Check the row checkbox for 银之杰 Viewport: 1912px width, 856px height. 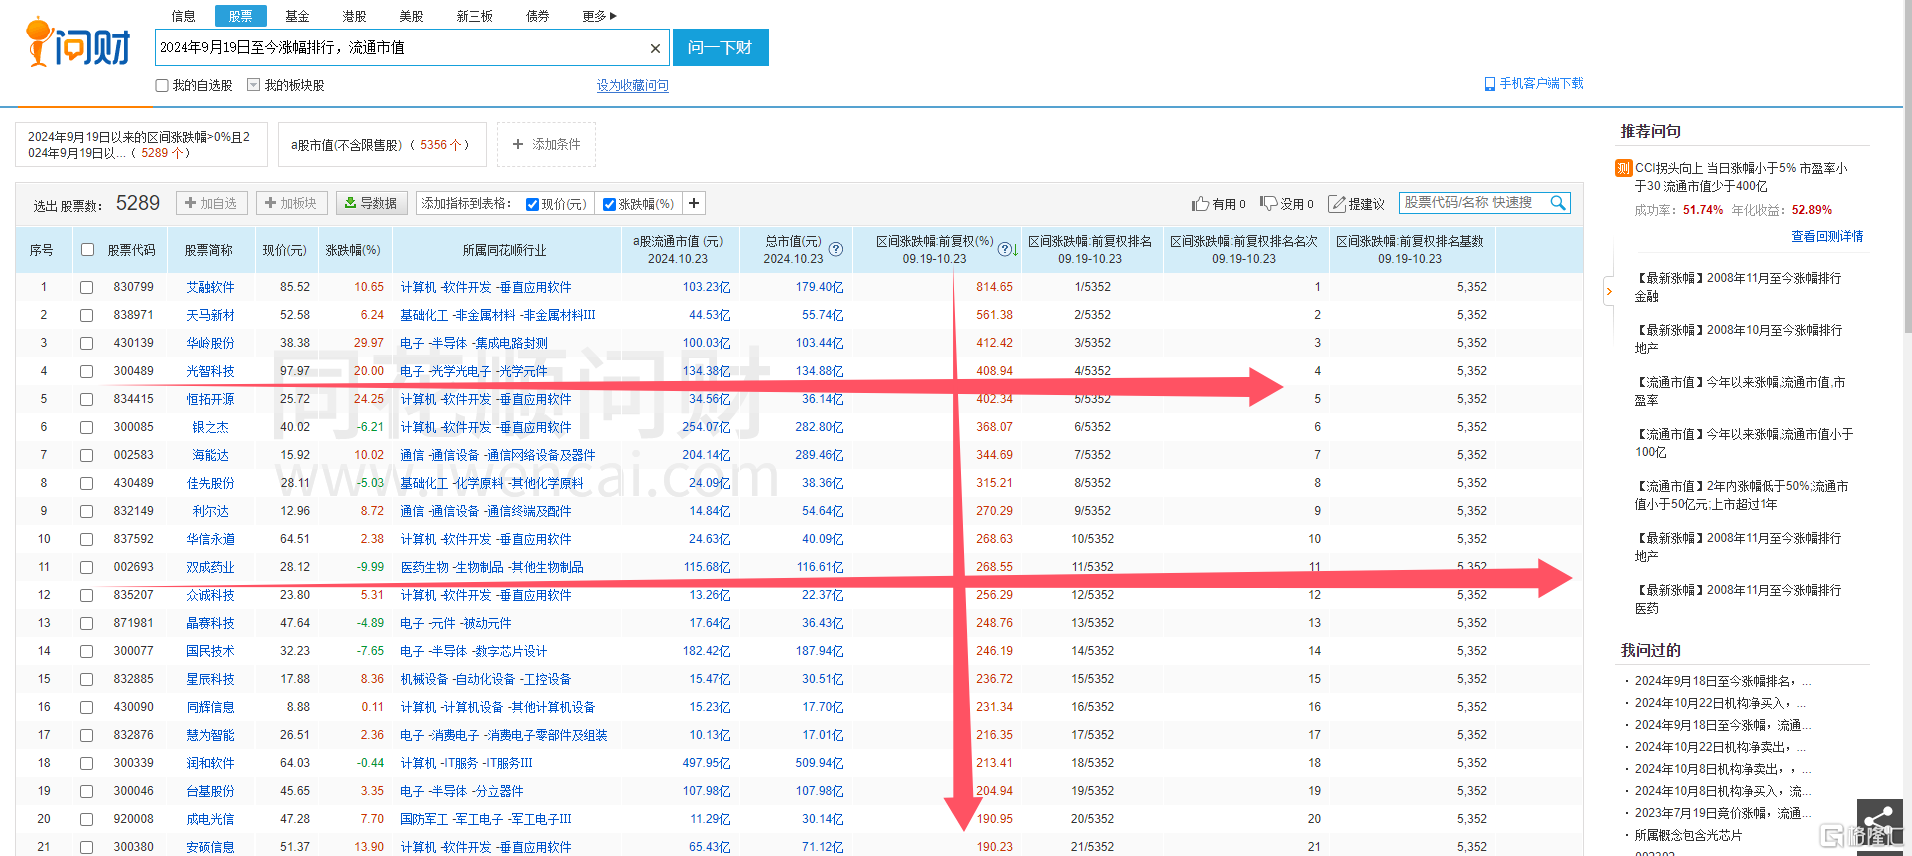click(x=87, y=427)
